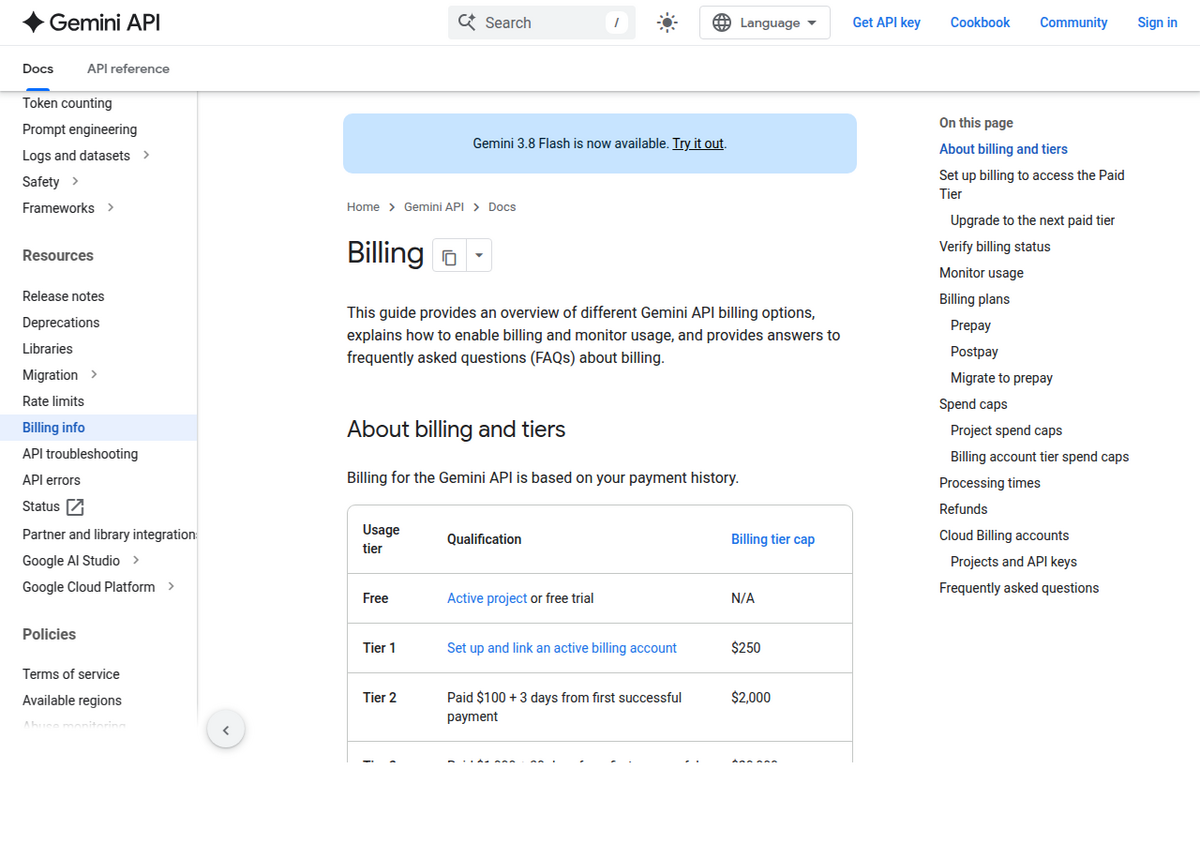Open Rate limits in sidebar
The height and width of the screenshot is (844, 1200).
53,401
